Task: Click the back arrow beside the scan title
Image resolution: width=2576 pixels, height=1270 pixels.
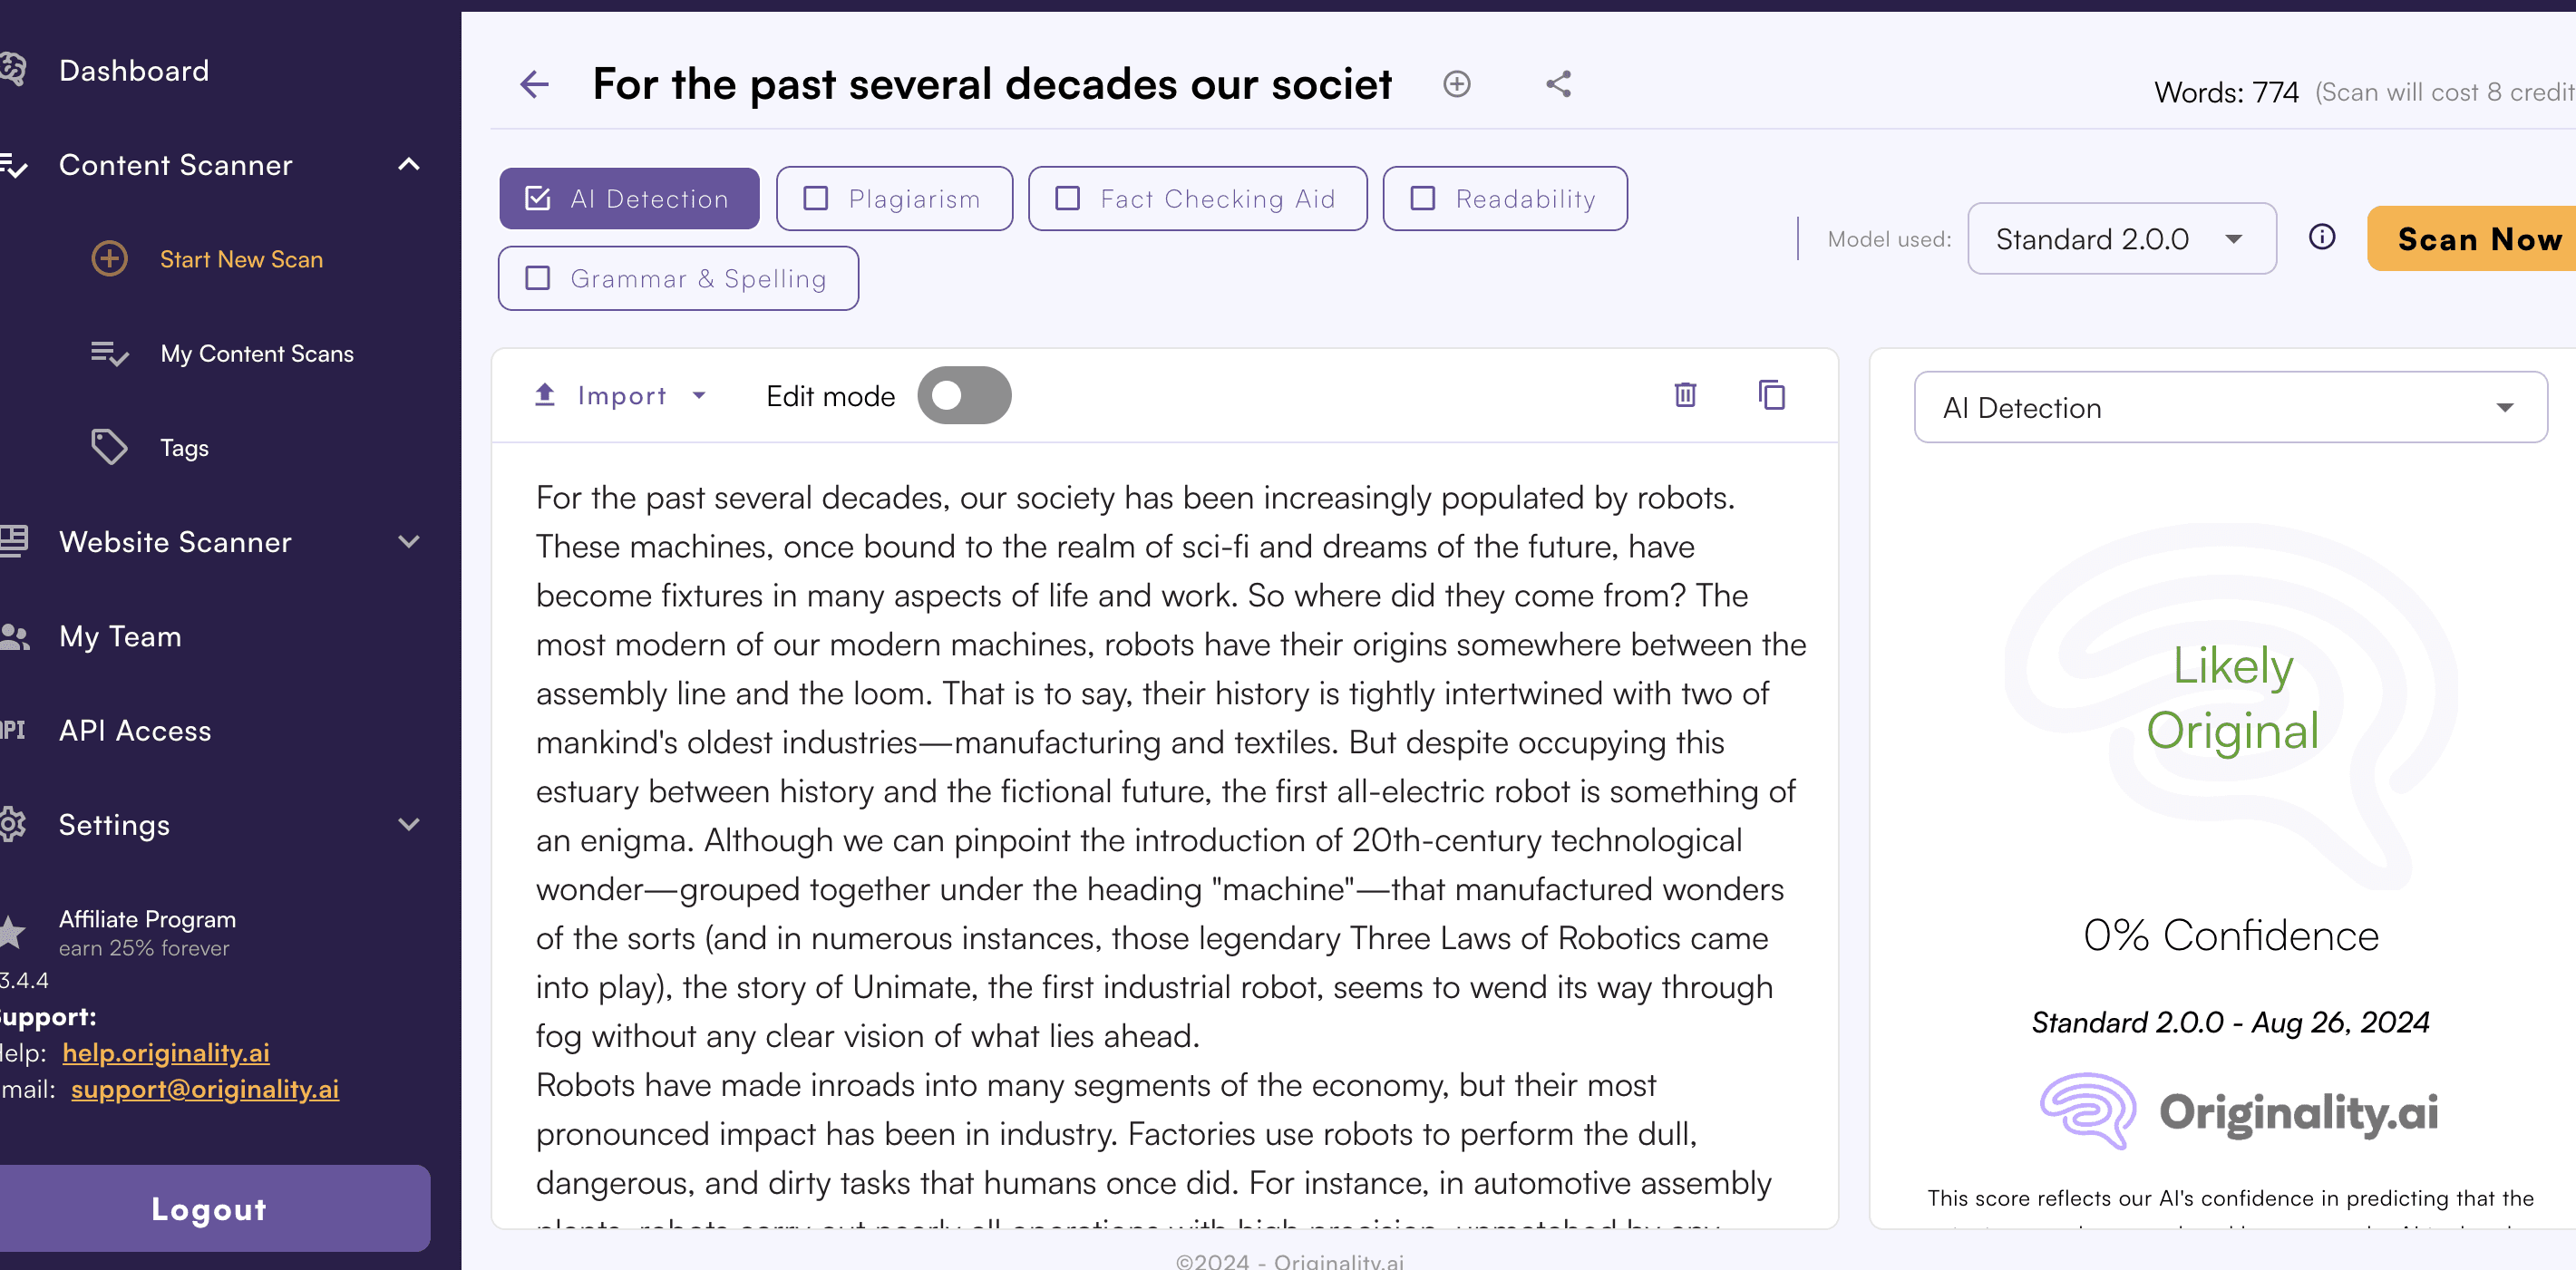Action: point(535,84)
